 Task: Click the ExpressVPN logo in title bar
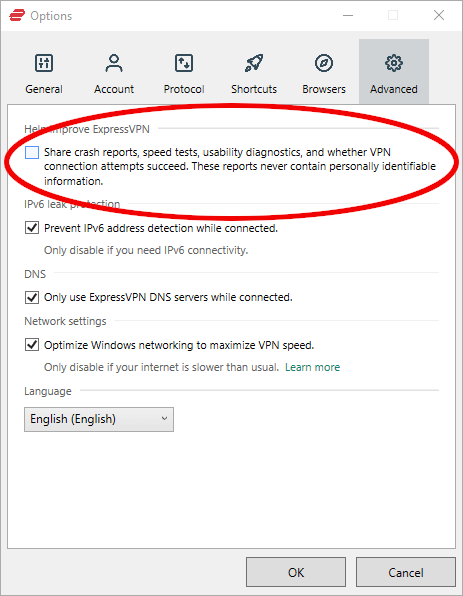click(x=17, y=16)
